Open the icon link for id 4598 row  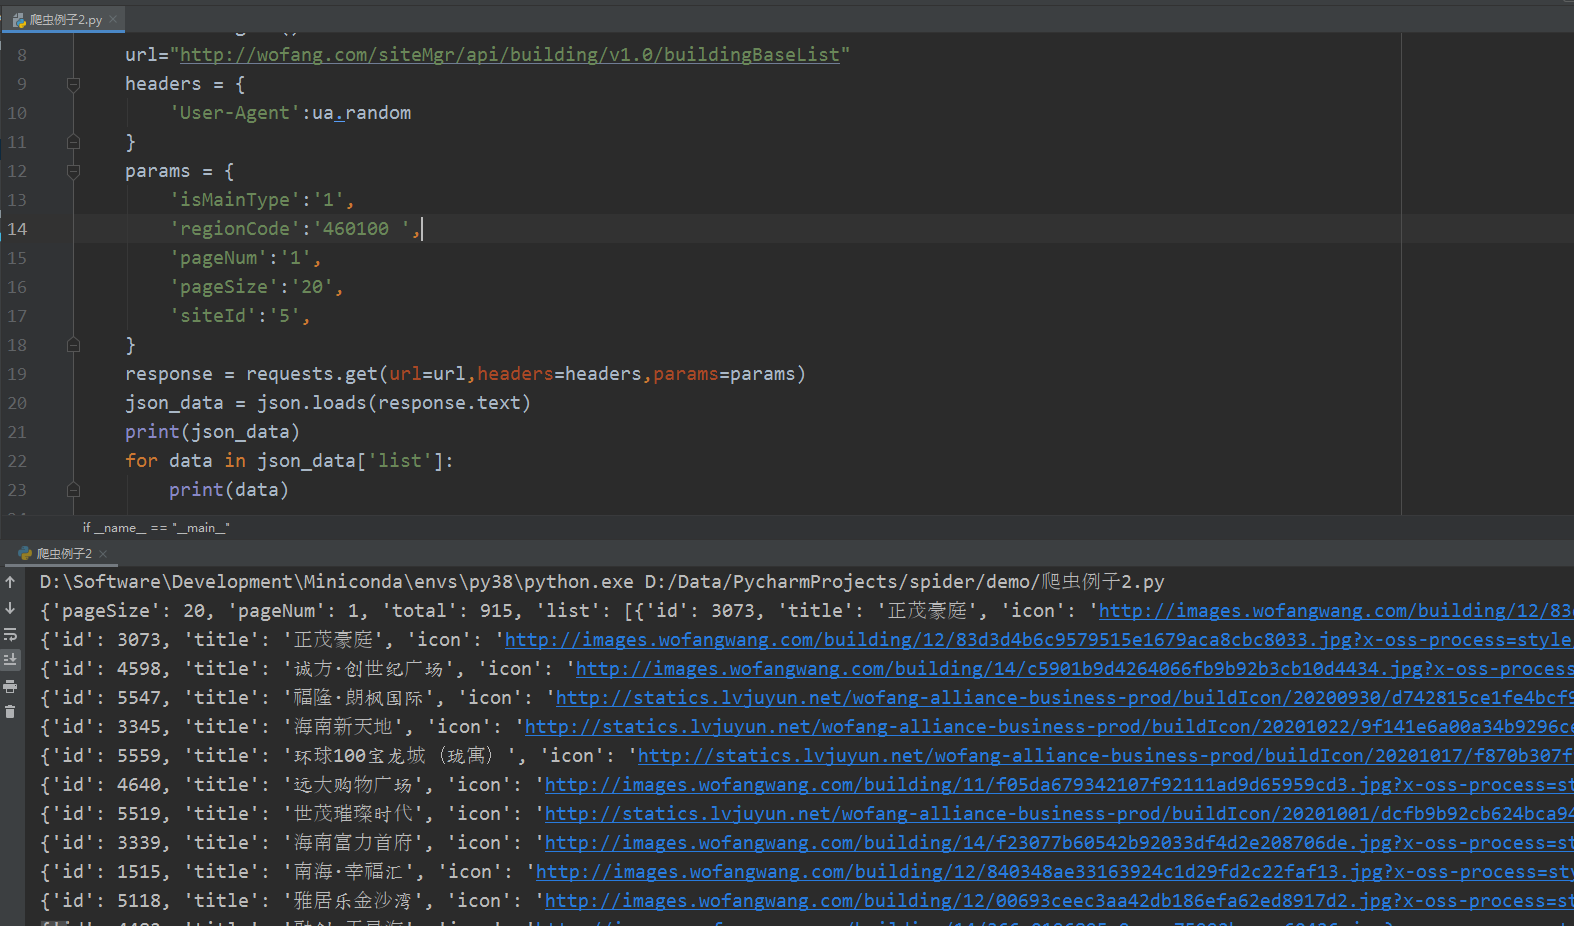tap(1073, 669)
